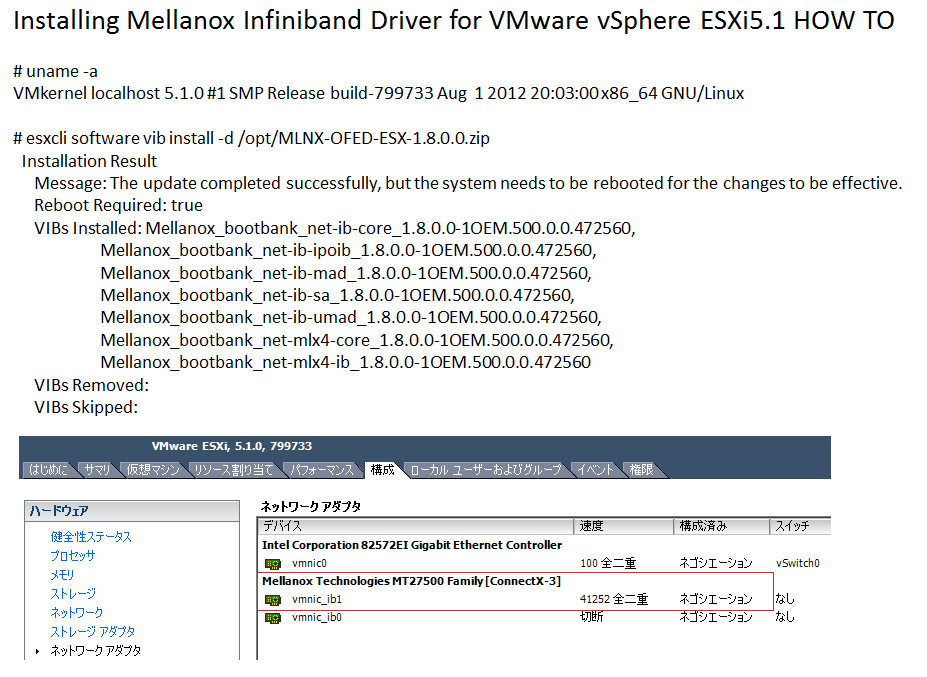927x677 pixels.
Task: Select the vmnic_ib1 device name
Action: (317, 600)
